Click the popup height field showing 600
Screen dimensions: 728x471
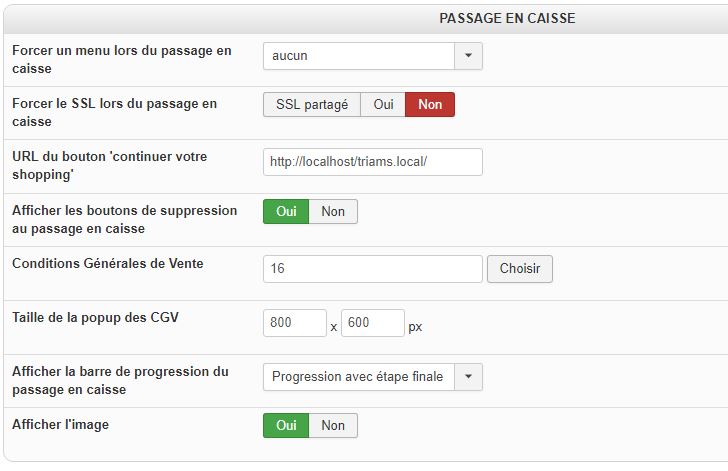point(372,323)
